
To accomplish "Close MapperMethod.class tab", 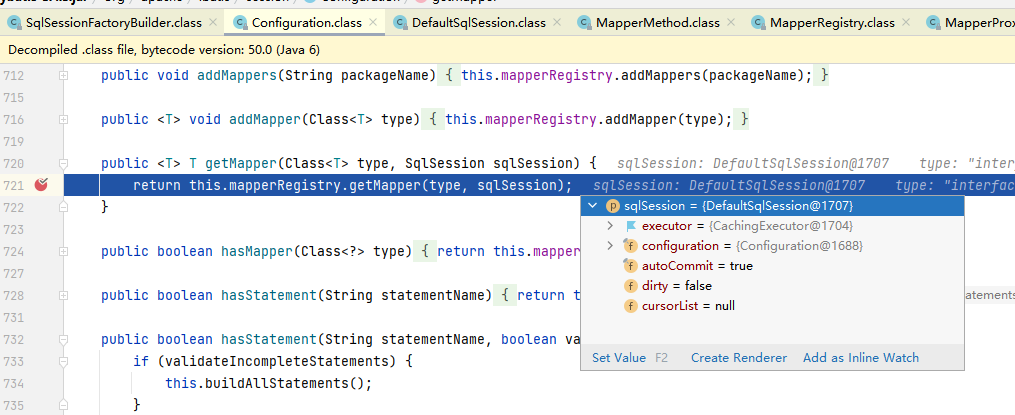I will click(731, 23).
